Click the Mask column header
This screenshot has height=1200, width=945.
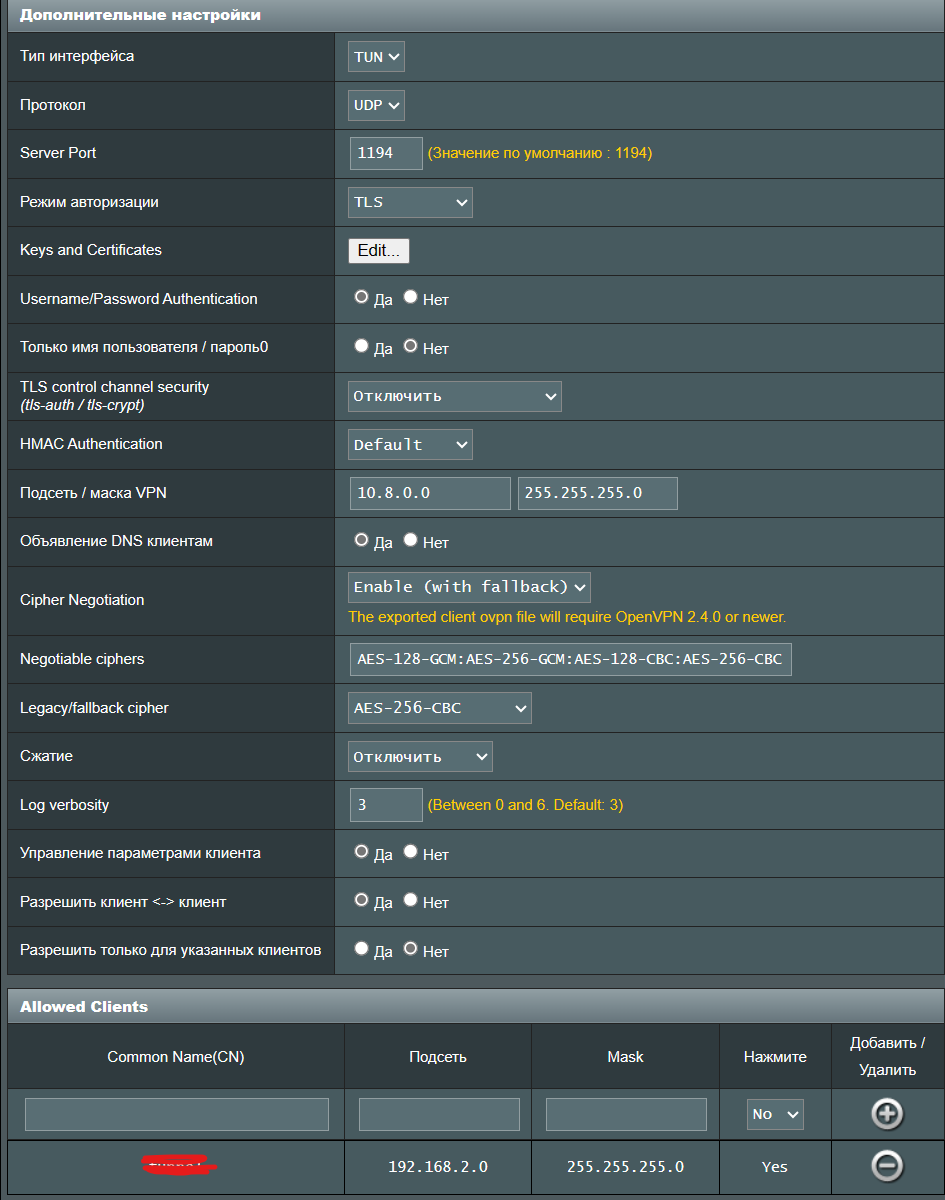[x=626, y=1057]
